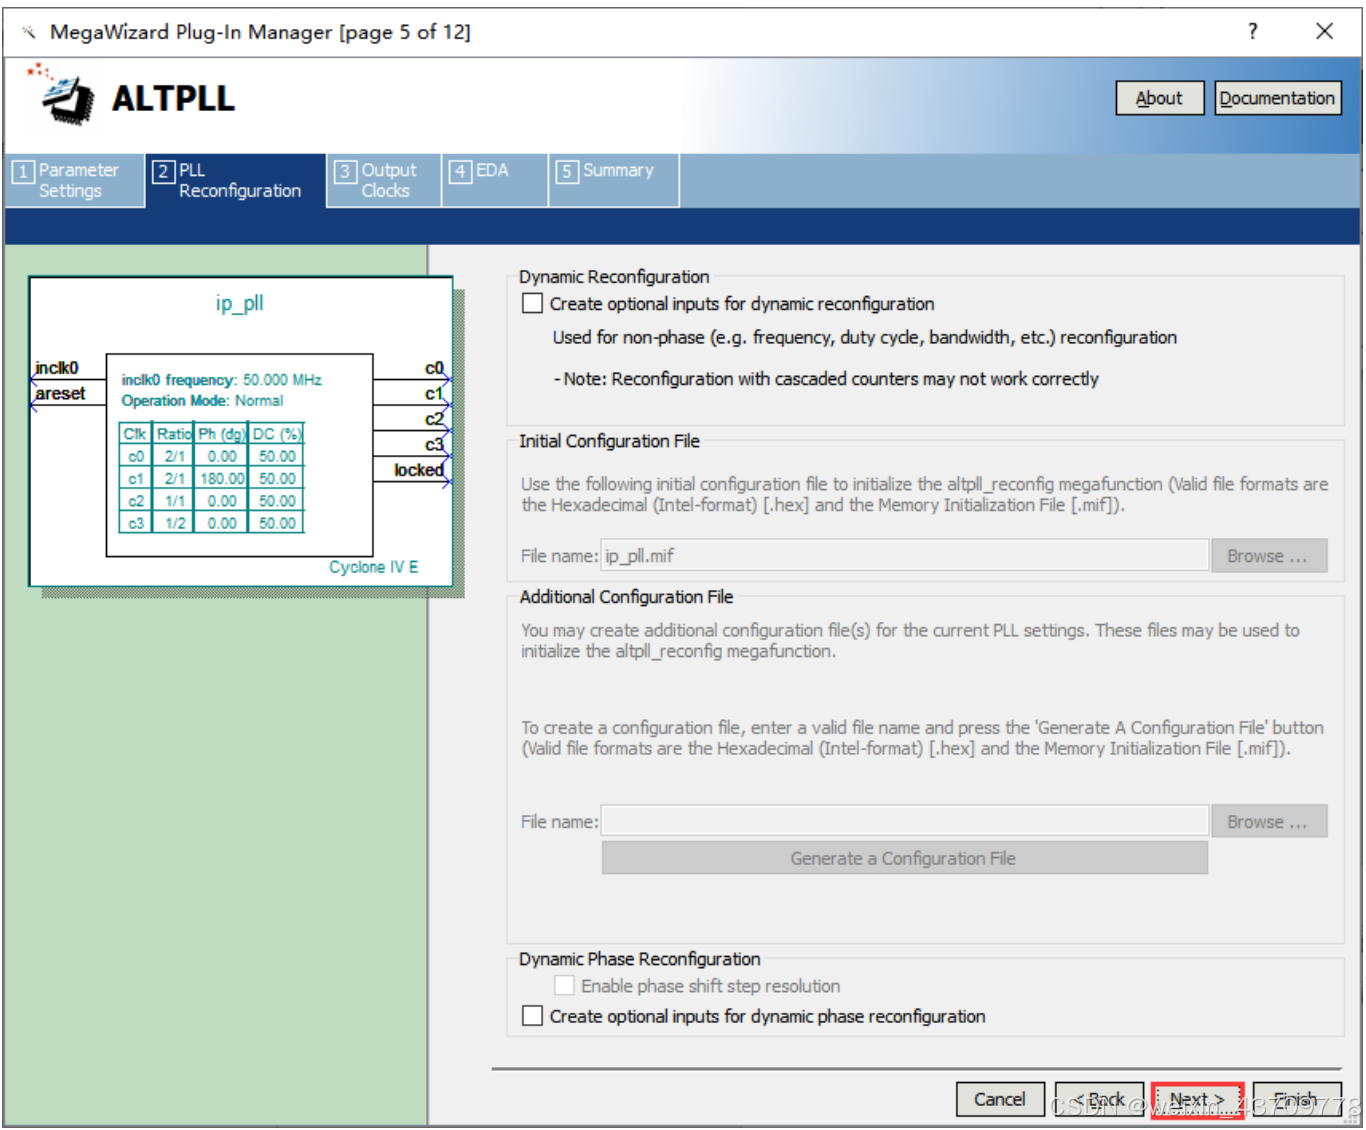Screen dimensions: 1366x1130
Task: Enable optional inputs for dynamic phase reconfiguration
Action: coord(533,1016)
